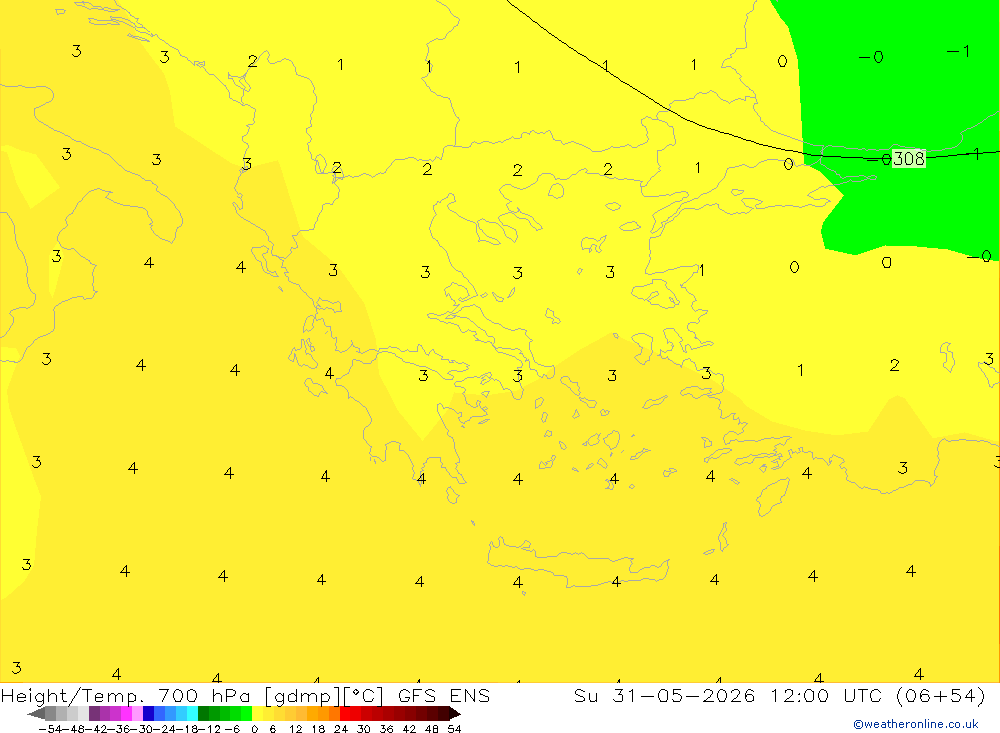Click the dark purple legend swatch

coord(94,713)
